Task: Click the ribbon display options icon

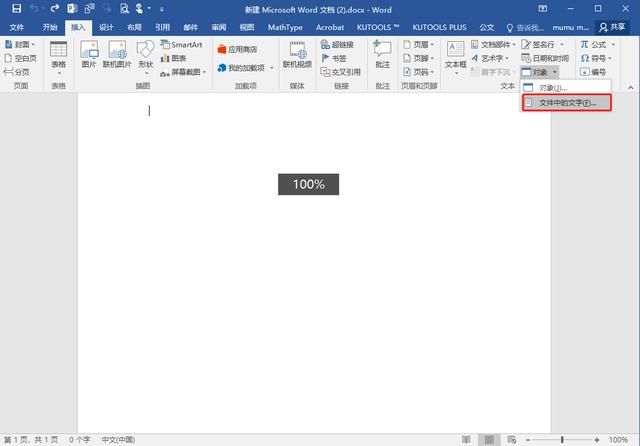Action: [x=543, y=9]
